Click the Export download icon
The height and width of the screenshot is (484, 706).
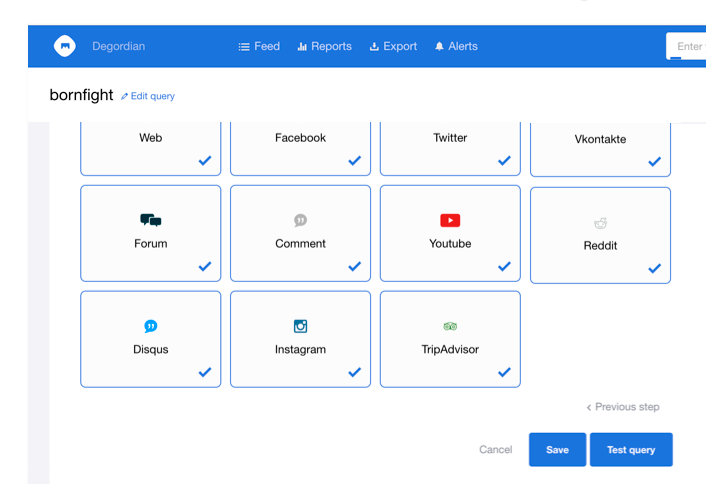[x=374, y=46]
